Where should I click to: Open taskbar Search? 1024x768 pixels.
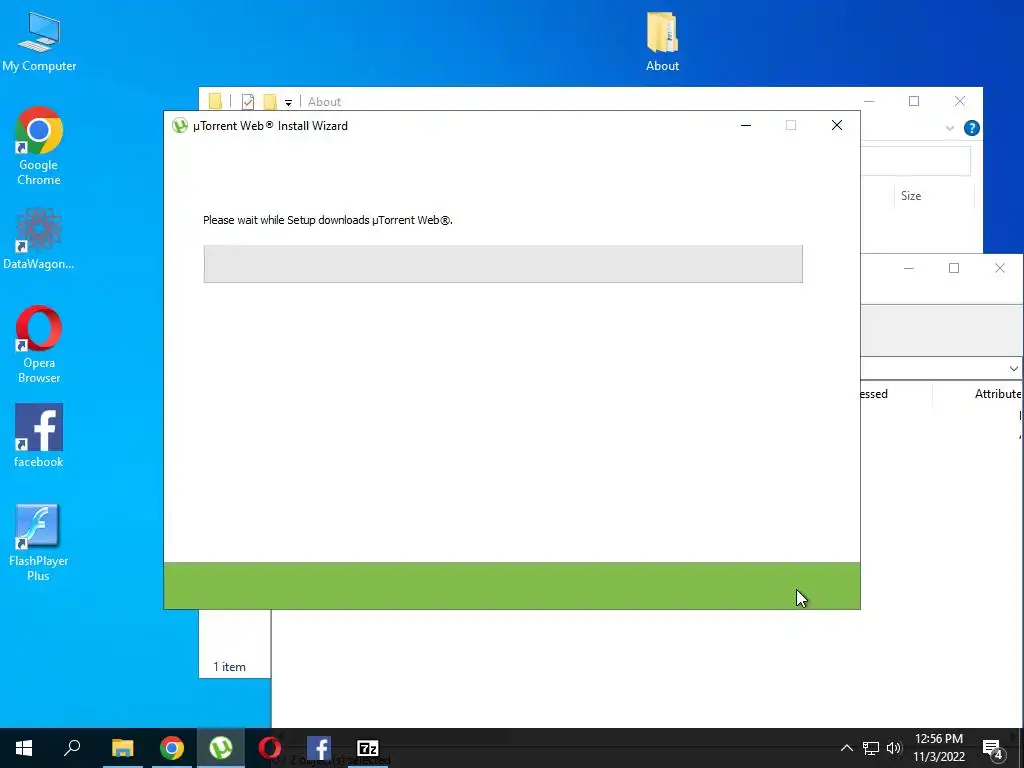(72, 748)
